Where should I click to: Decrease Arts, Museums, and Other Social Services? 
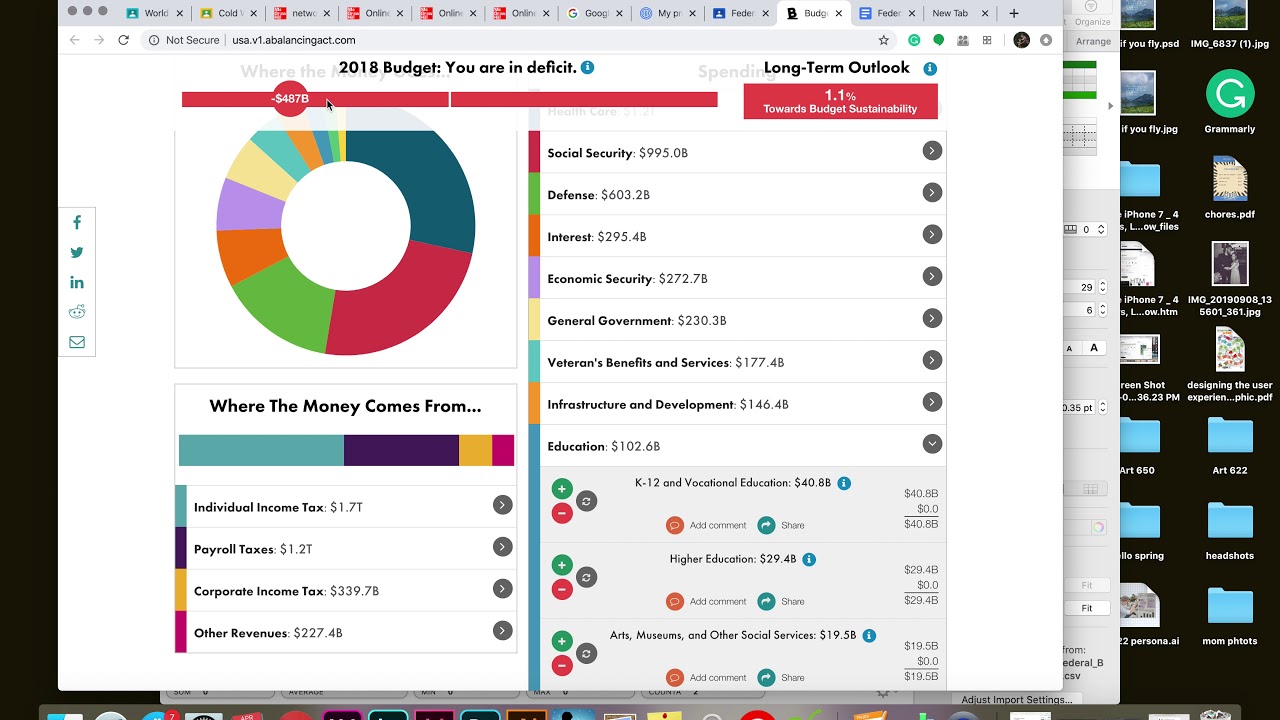tap(562, 665)
